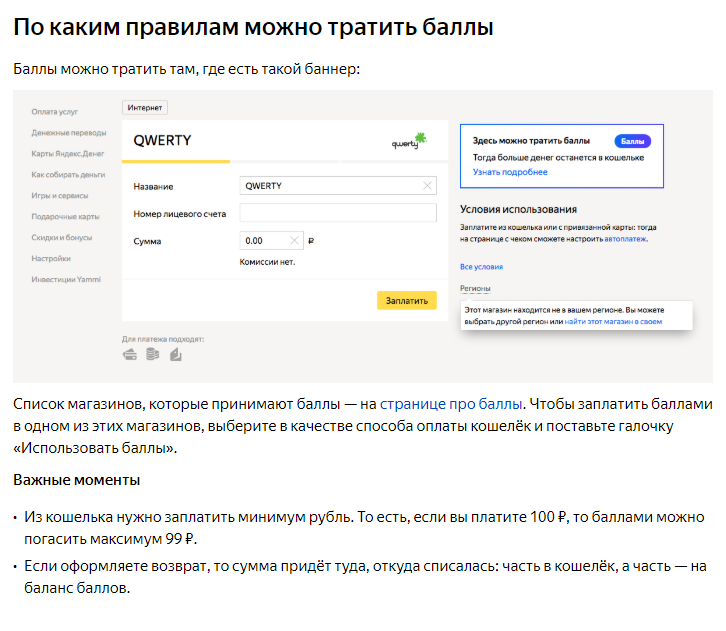Select the third payment method icon
The width and height of the screenshot is (726, 631).
pos(175,355)
